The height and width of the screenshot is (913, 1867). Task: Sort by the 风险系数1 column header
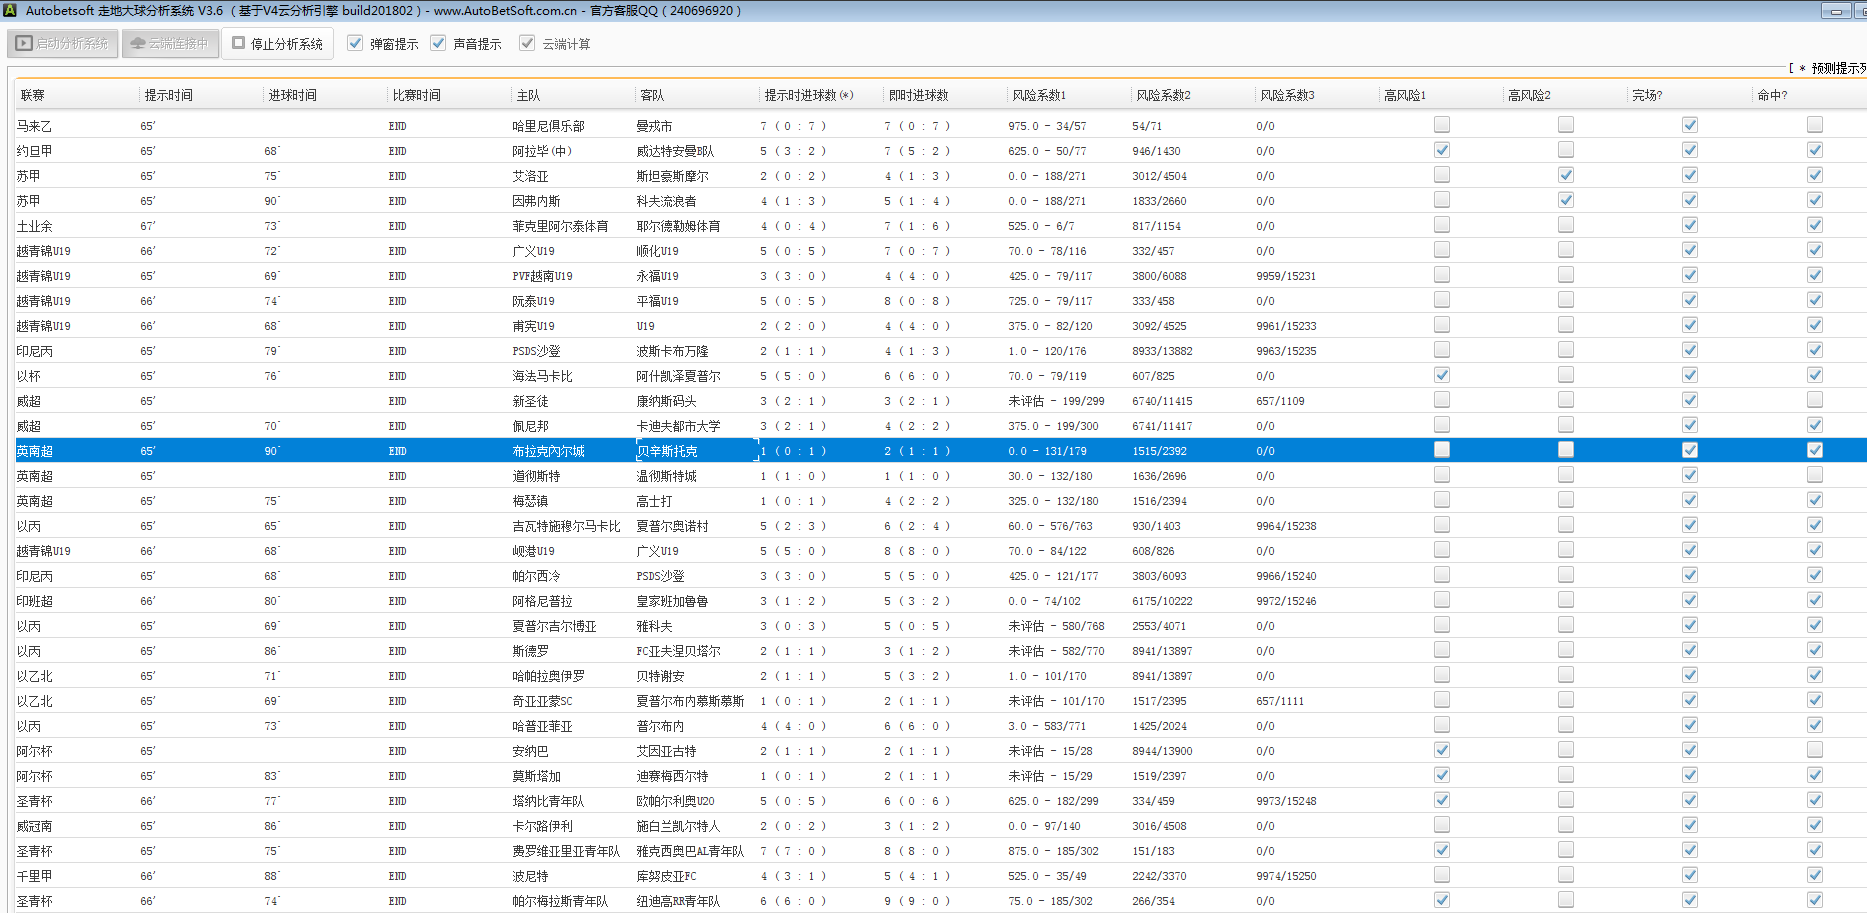coord(1039,95)
